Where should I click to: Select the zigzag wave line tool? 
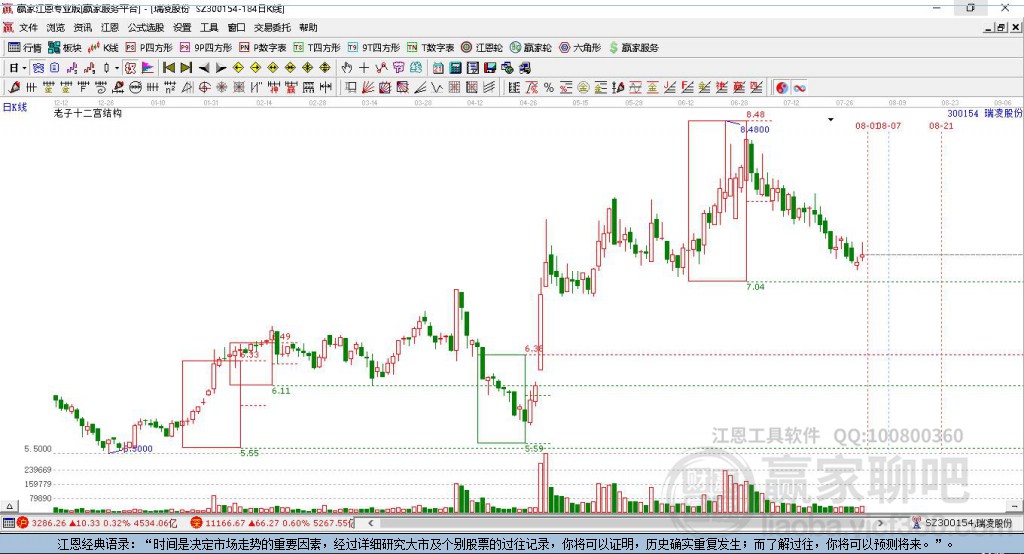[x=437, y=87]
